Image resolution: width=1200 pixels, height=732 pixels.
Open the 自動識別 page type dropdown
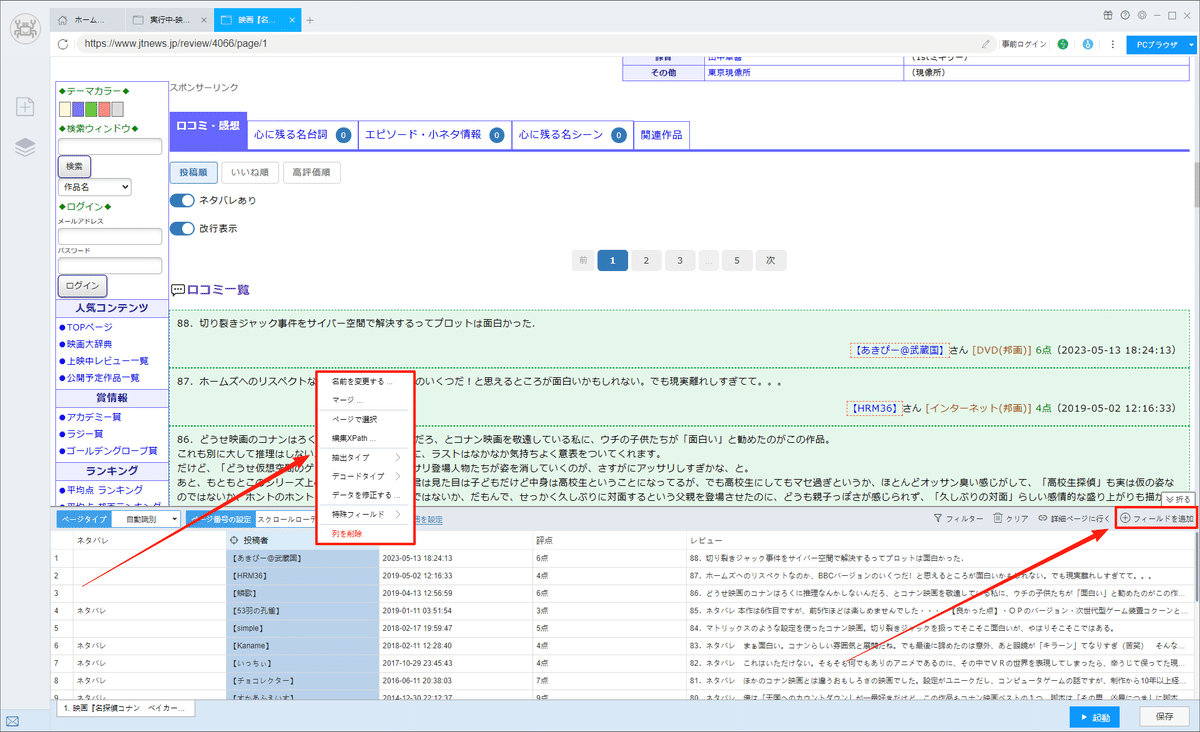pyautogui.click(x=145, y=519)
